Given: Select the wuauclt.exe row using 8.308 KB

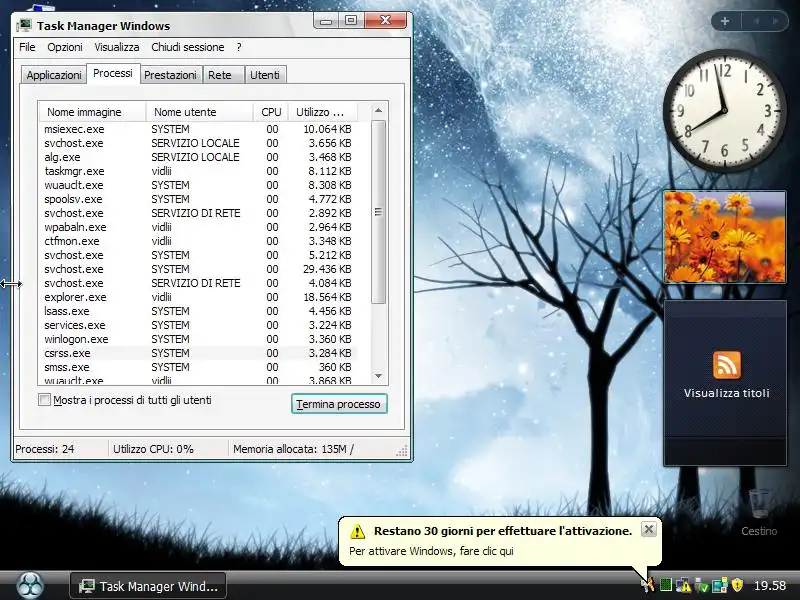Looking at the screenshot, I should coord(198,185).
